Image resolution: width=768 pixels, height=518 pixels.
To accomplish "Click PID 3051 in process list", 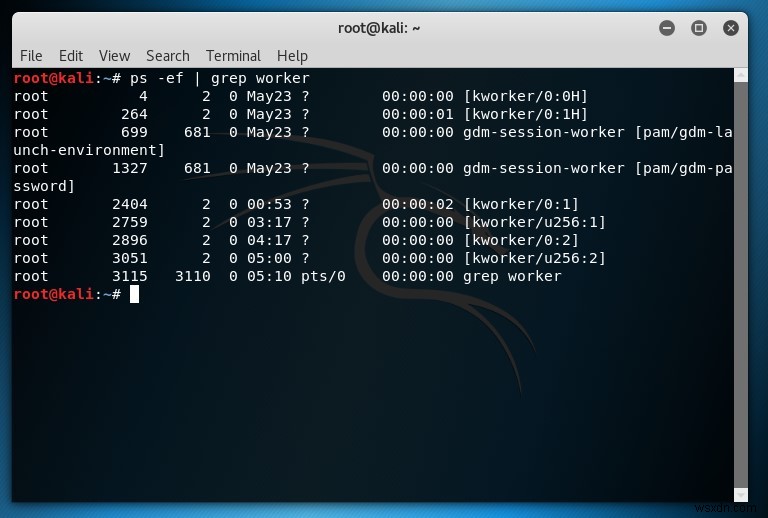I will pos(130,259).
